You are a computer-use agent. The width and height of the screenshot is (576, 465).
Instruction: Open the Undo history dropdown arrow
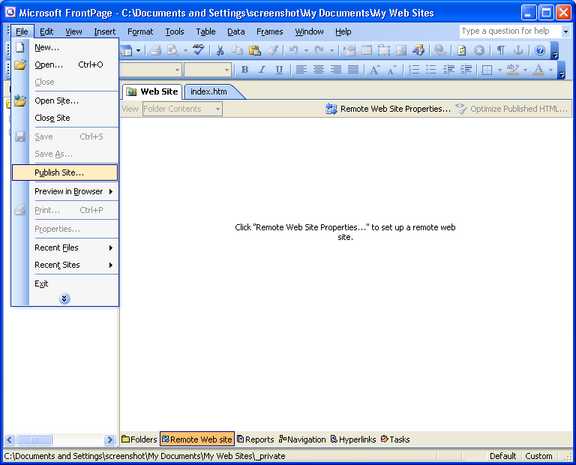[x=306, y=51]
